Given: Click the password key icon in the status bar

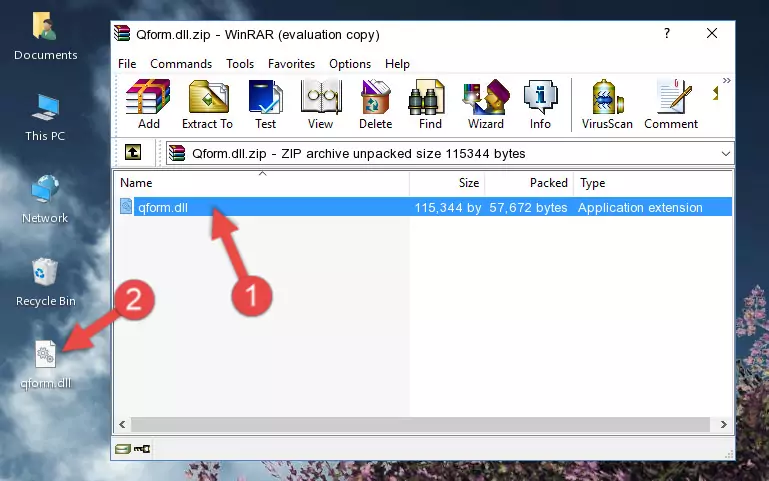Looking at the screenshot, I should [x=142, y=449].
